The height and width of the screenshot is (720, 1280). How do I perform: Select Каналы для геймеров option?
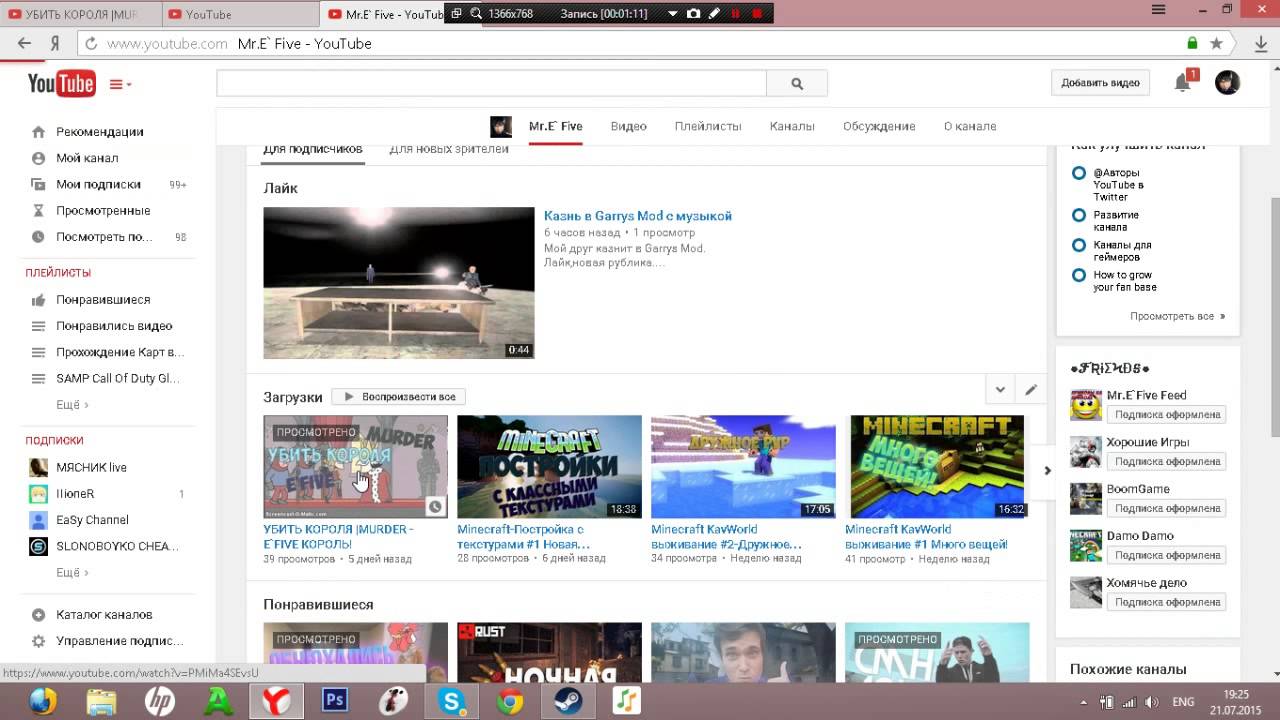point(1079,245)
